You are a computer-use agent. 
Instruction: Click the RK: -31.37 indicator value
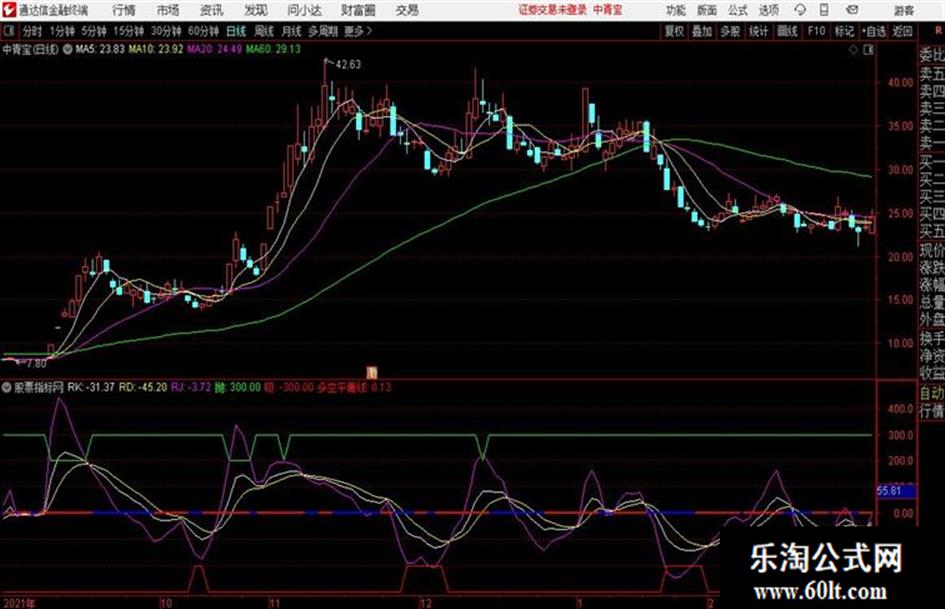[91, 387]
